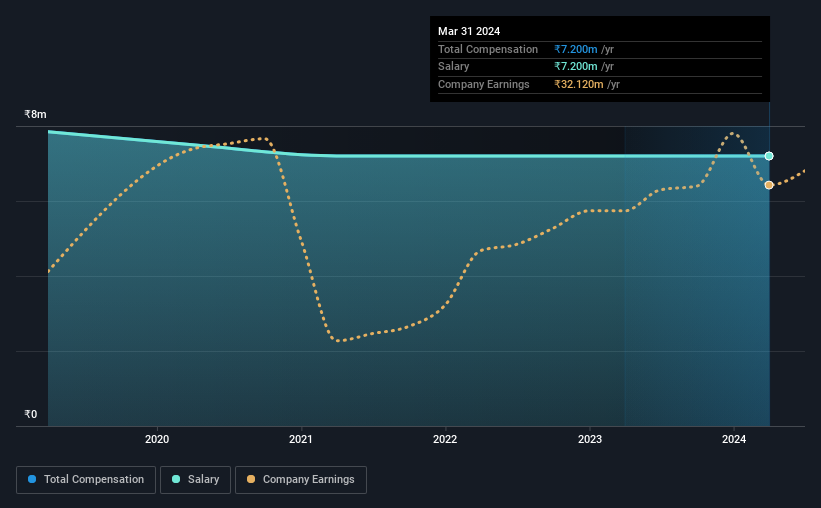Click the 2020 x-axis label

157,439
